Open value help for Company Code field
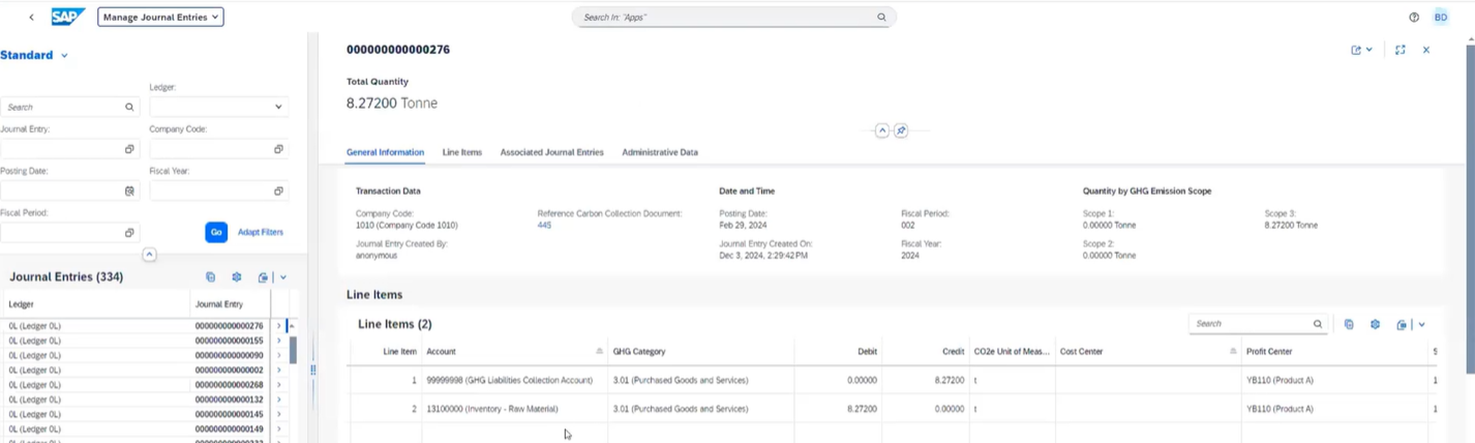Viewport: 1475px width, 443px height. (278, 149)
